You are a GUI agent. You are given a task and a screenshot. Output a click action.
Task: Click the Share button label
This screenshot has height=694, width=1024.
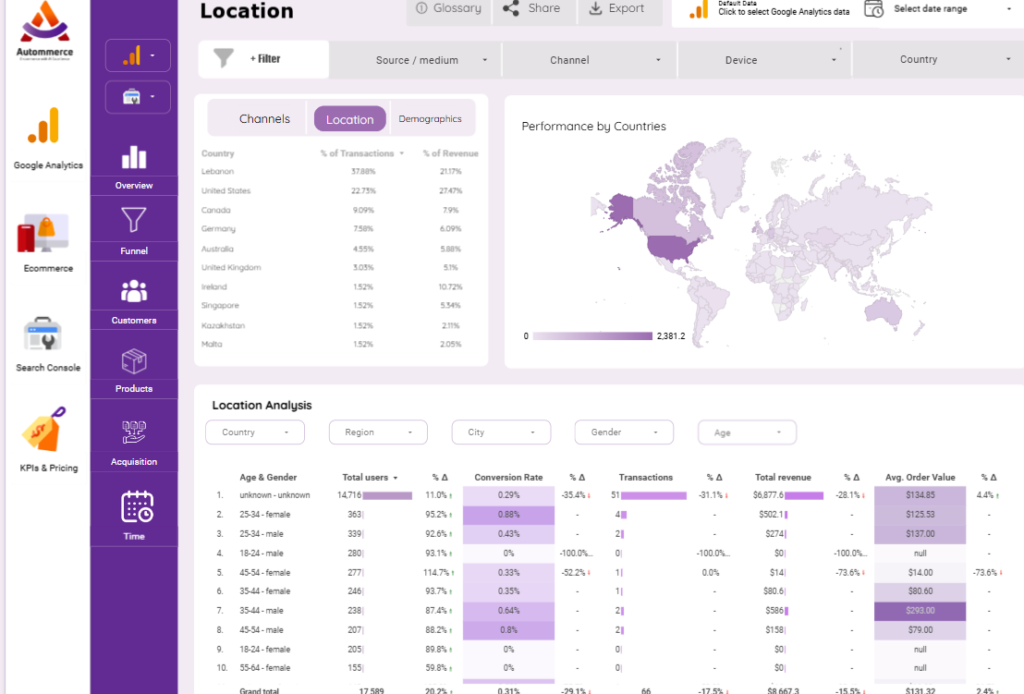pyautogui.click(x=544, y=8)
